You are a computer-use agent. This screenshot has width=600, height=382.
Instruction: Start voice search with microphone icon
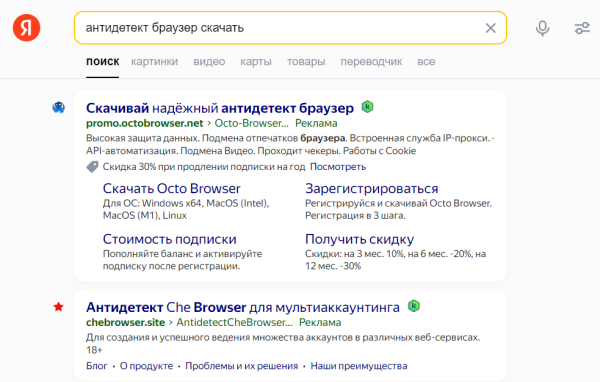pyautogui.click(x=542, y=28)
